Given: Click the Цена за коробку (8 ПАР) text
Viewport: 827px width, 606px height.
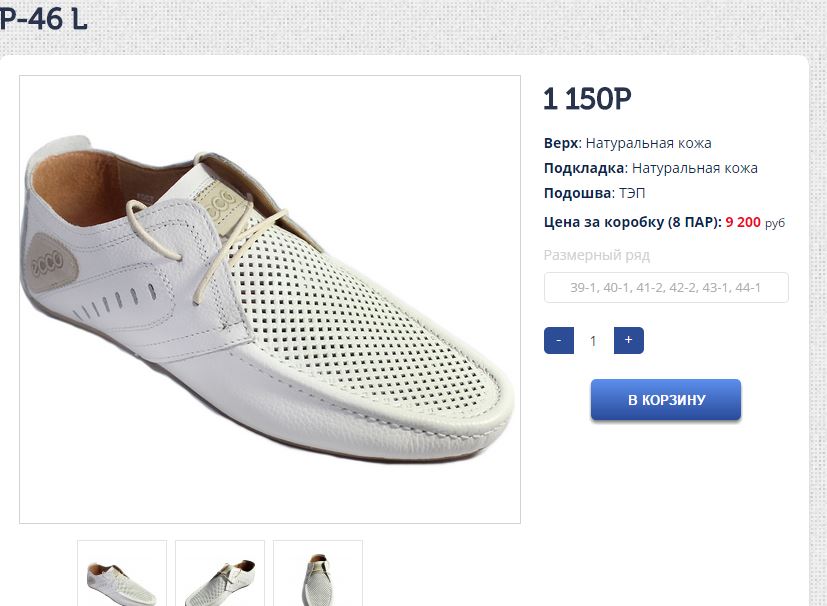Looking at the screenshot, I should [632, 222].
